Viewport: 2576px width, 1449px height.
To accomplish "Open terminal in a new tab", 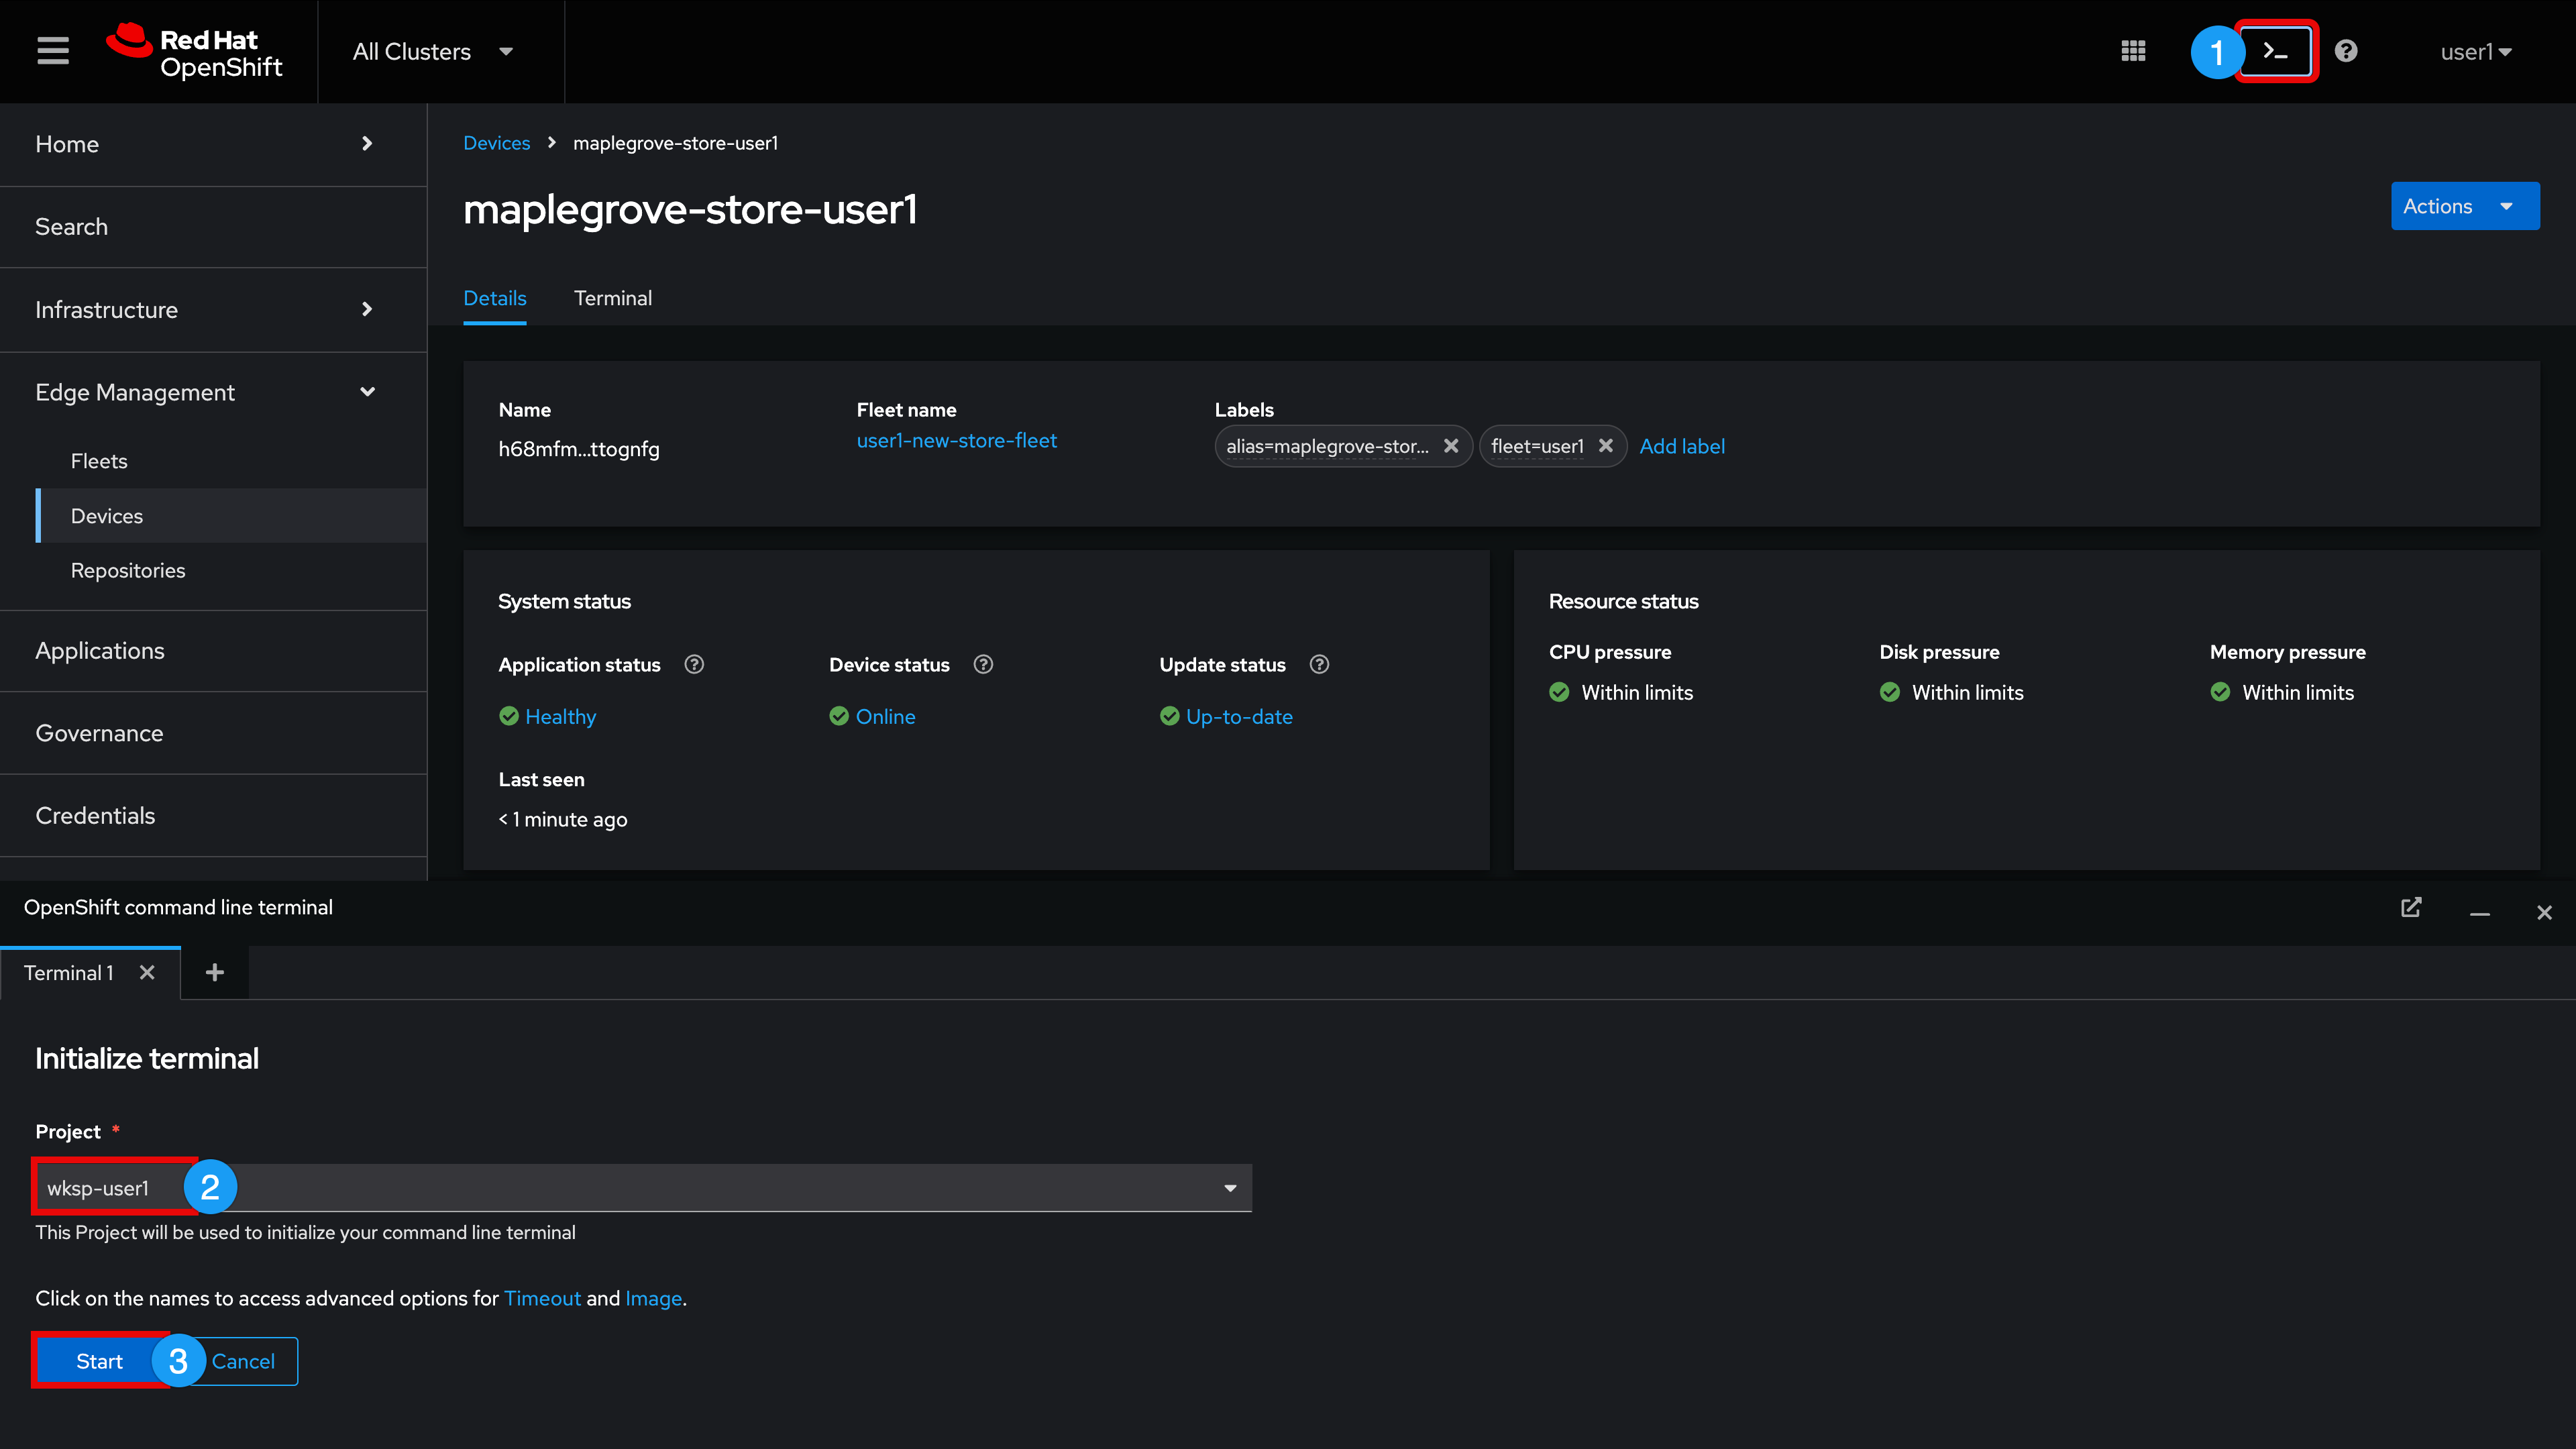I will coord(2411,908).
